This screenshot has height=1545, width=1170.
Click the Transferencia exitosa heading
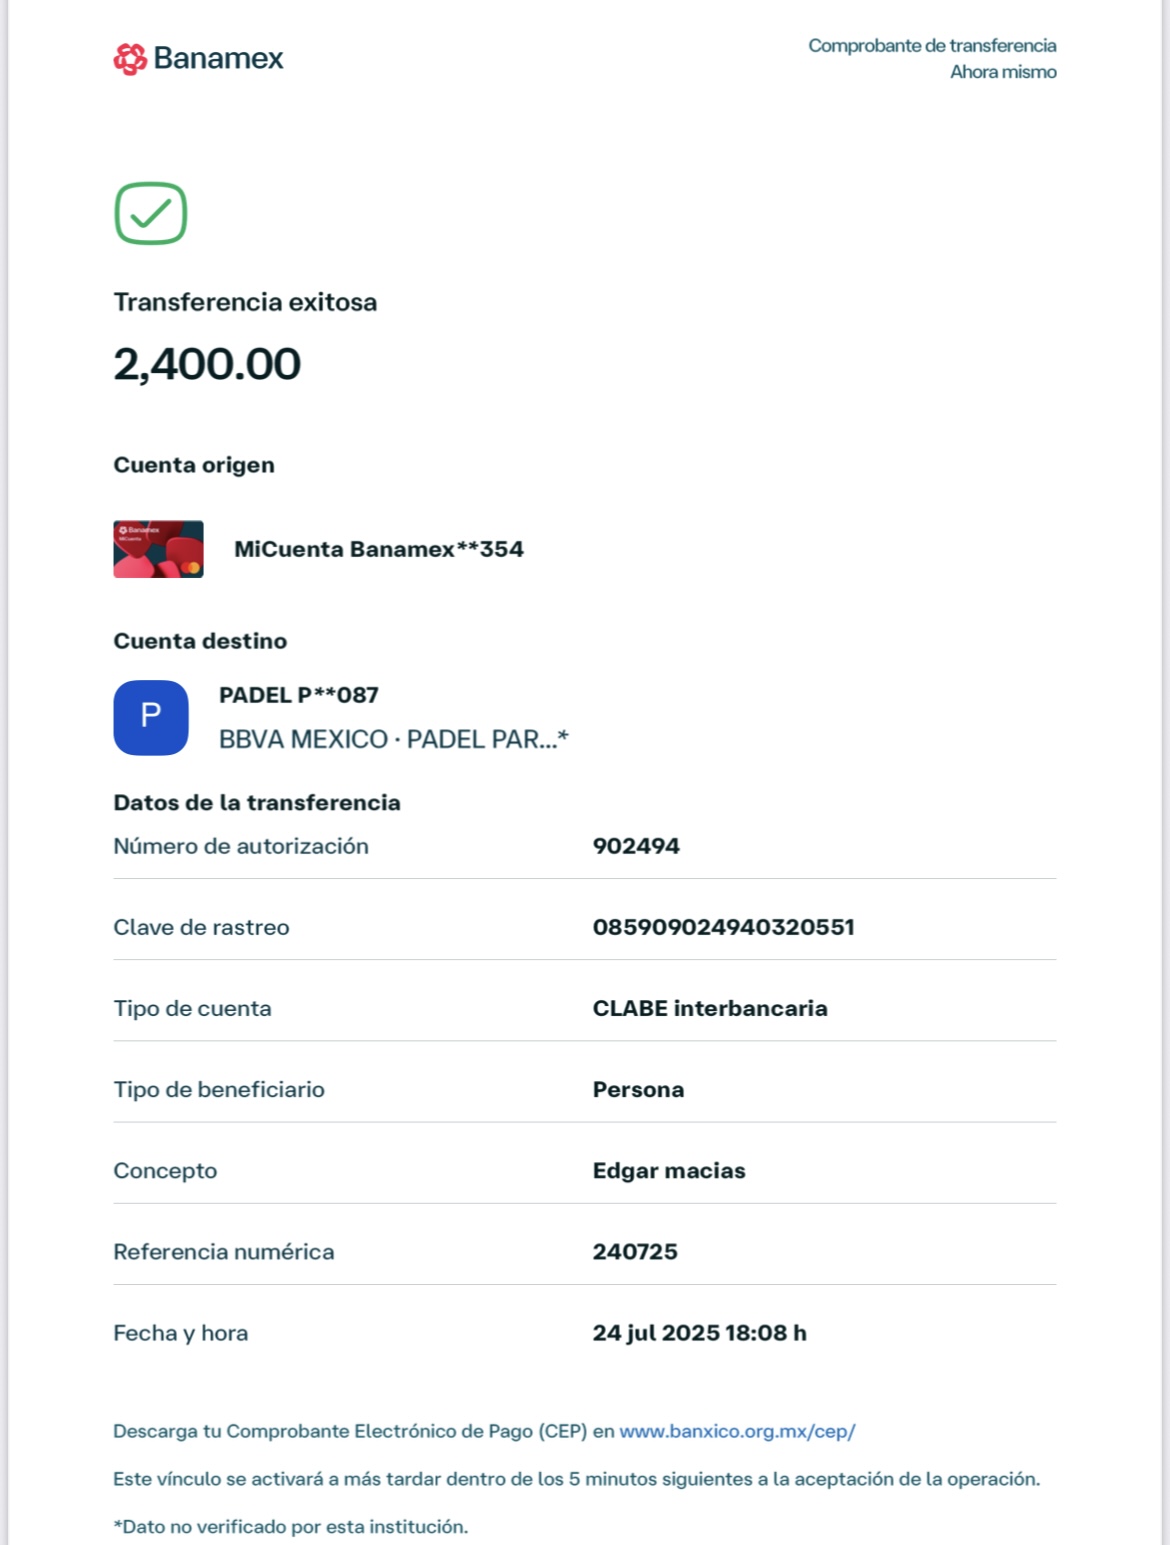(245, 302)
